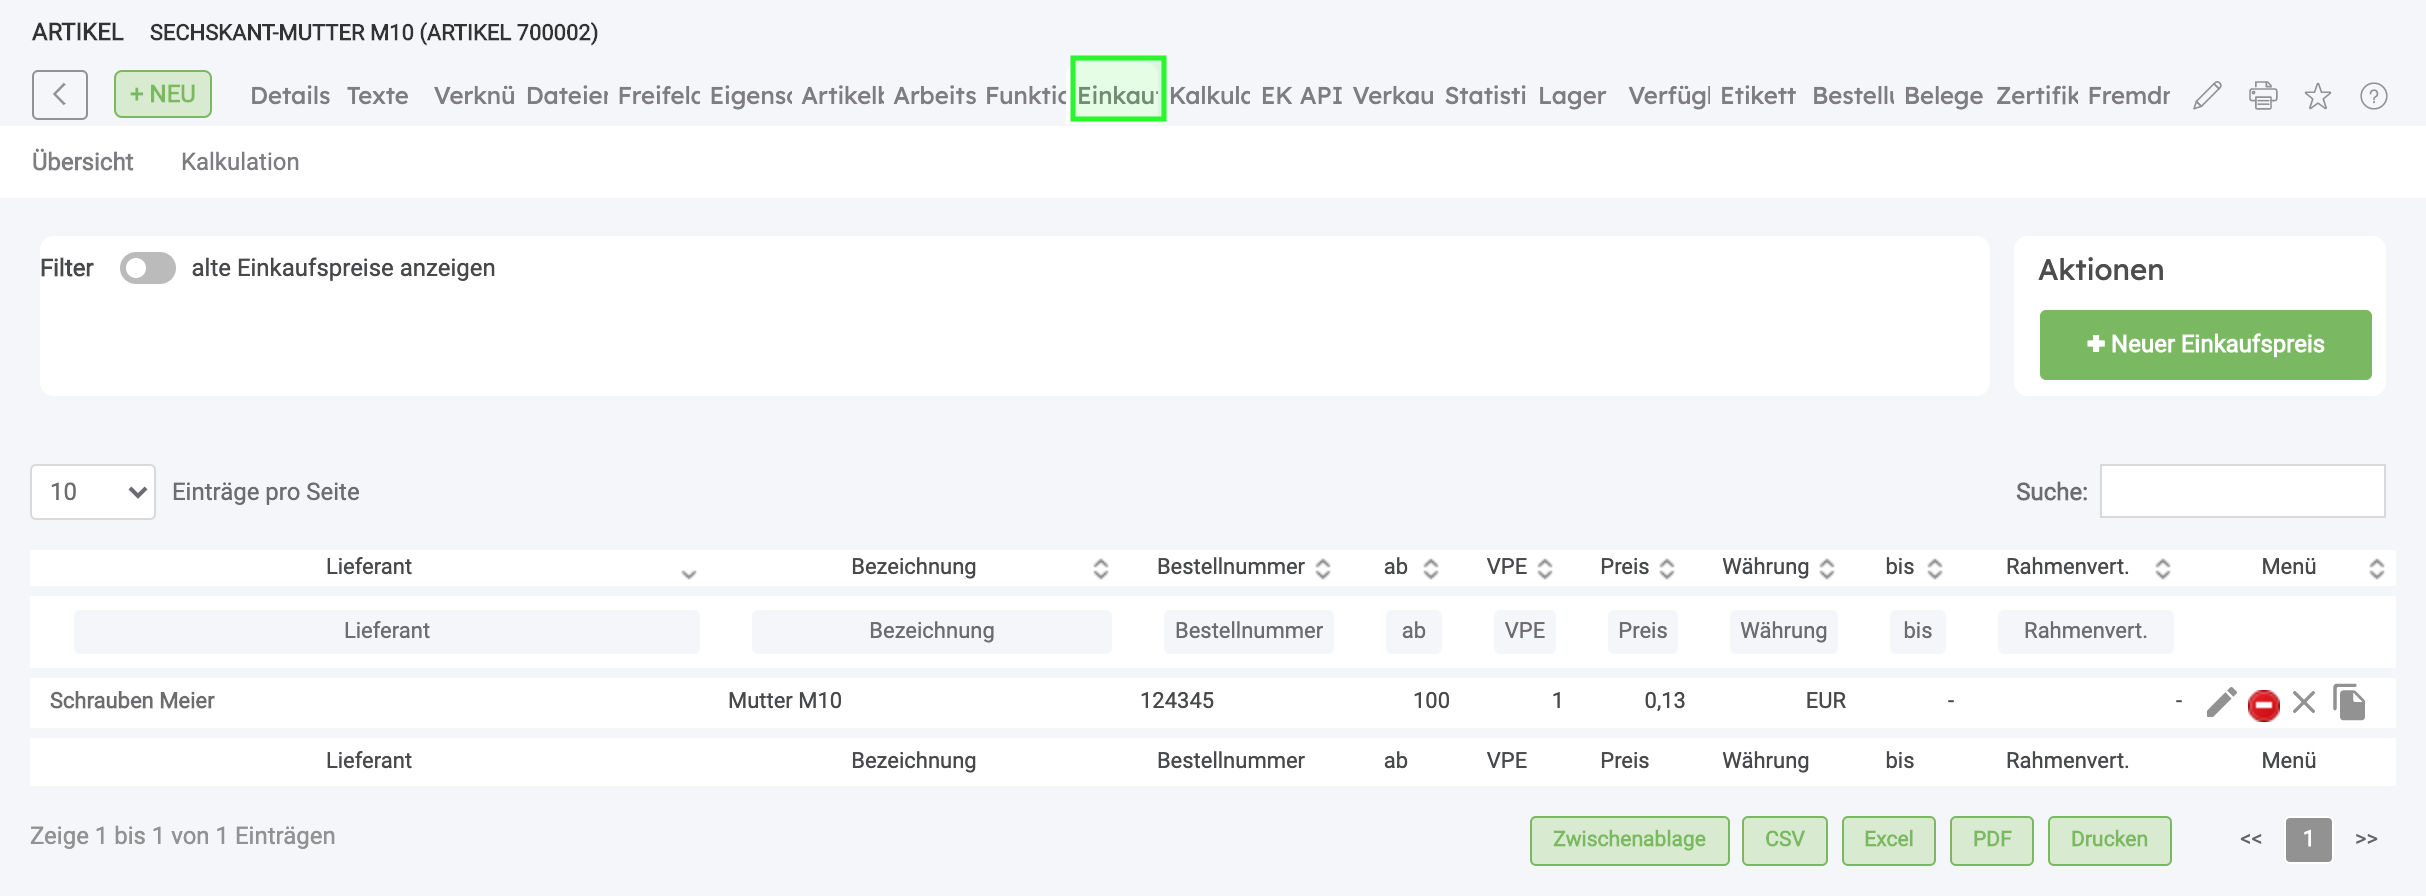This screenshot has height=896, width=2426.
Task: Click the pencil edit icon in top toolbar
Action: point(2207,96)
